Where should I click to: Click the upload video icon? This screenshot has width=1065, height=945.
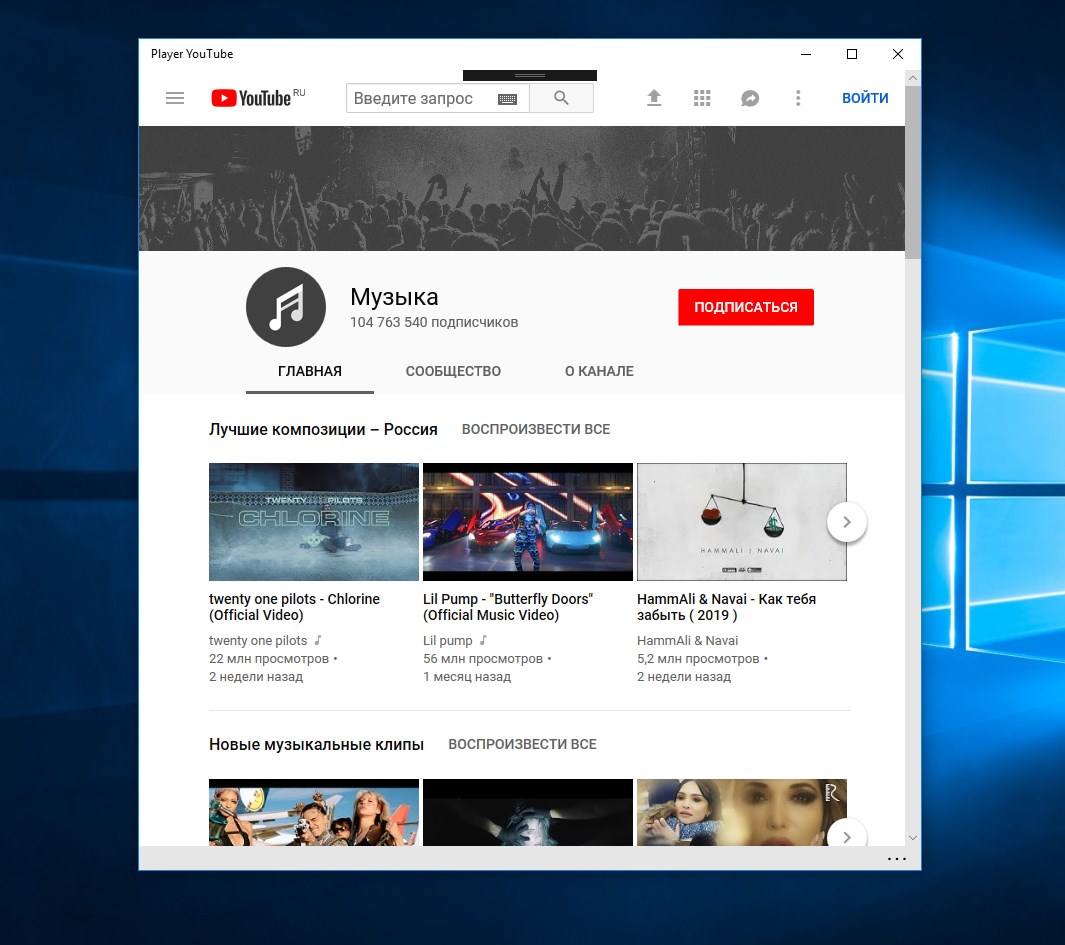[x=653, y=98]
